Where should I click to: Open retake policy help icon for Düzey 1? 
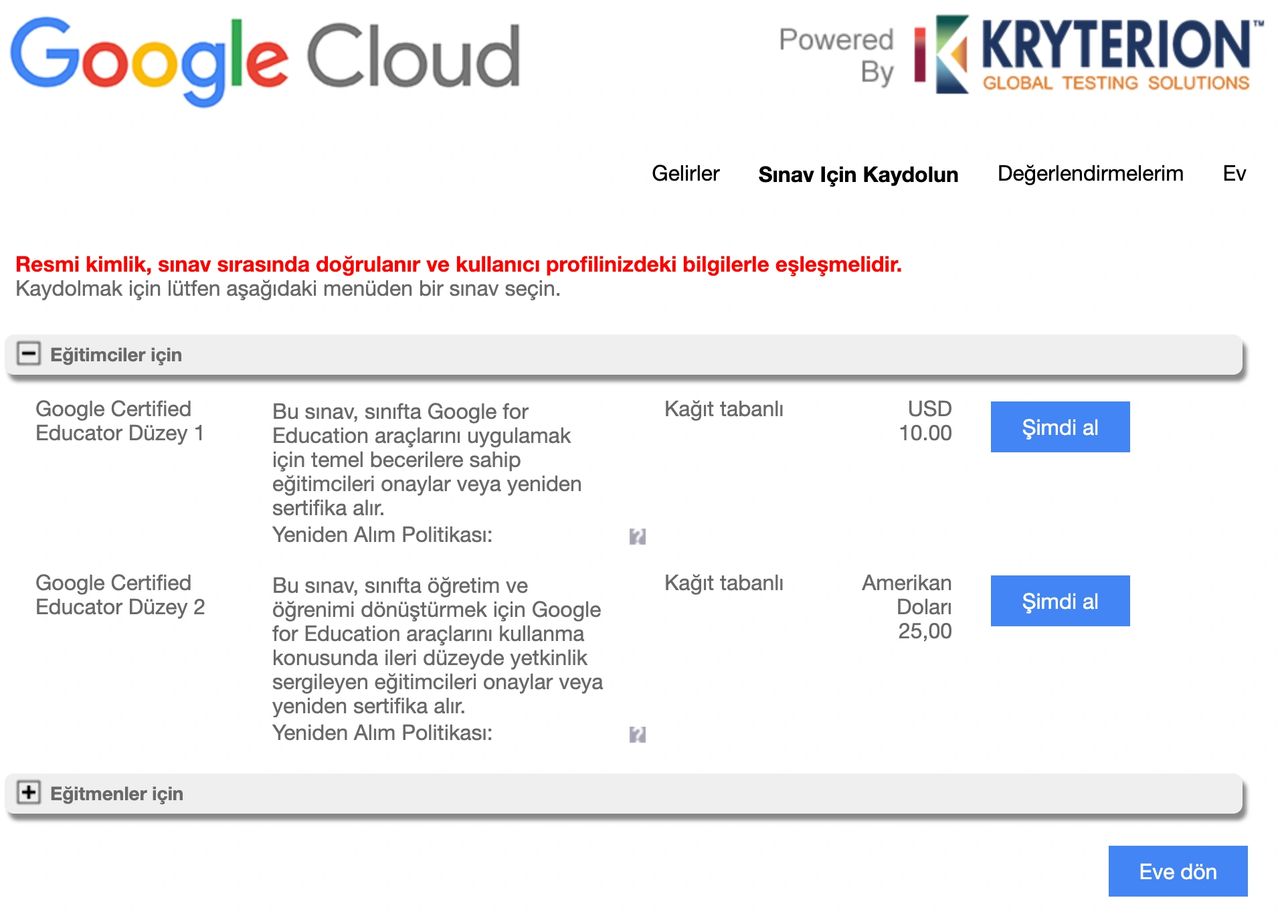[637, 537]
